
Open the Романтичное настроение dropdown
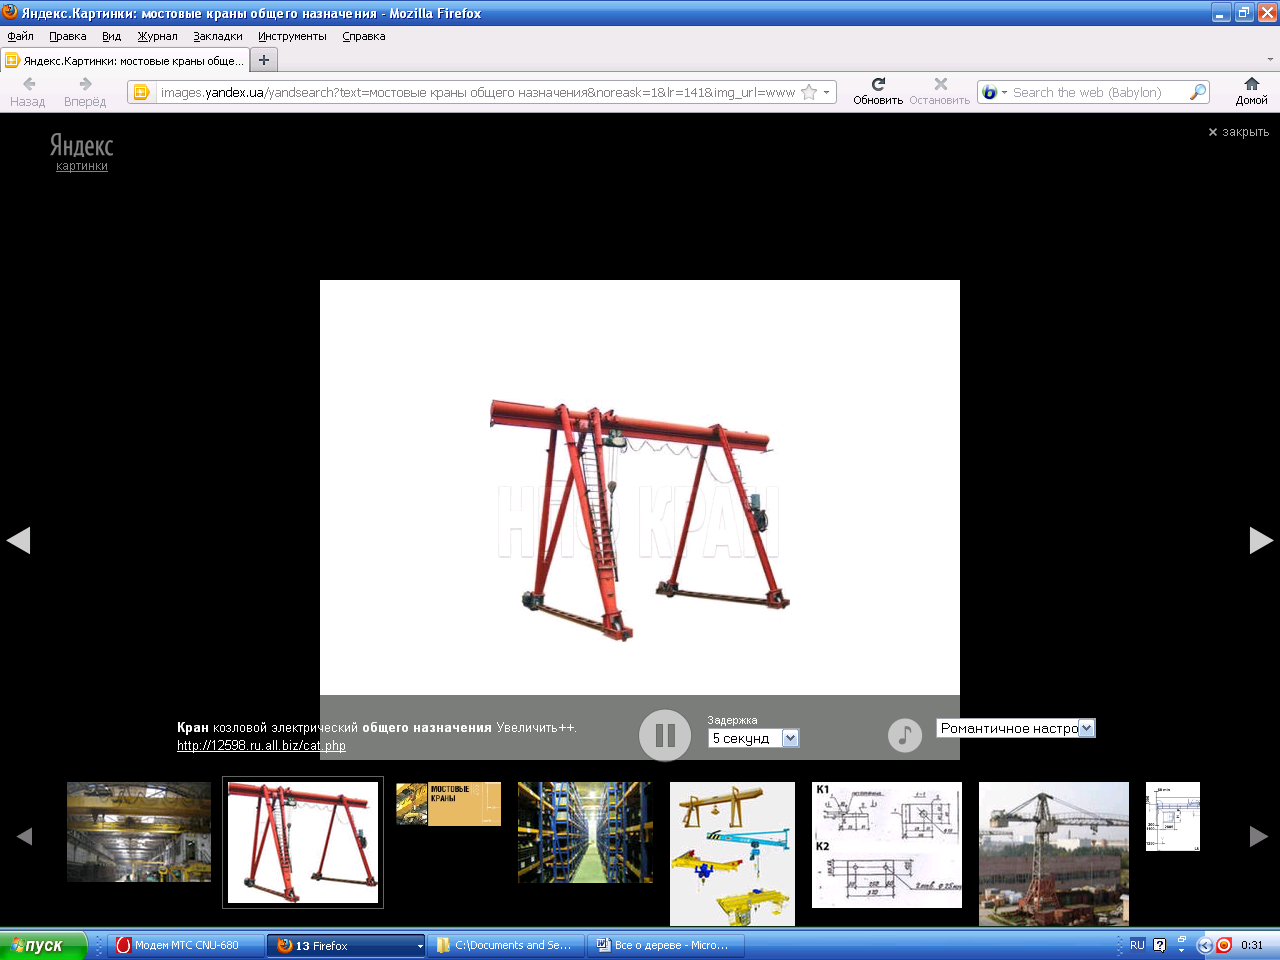point(1016,728)
